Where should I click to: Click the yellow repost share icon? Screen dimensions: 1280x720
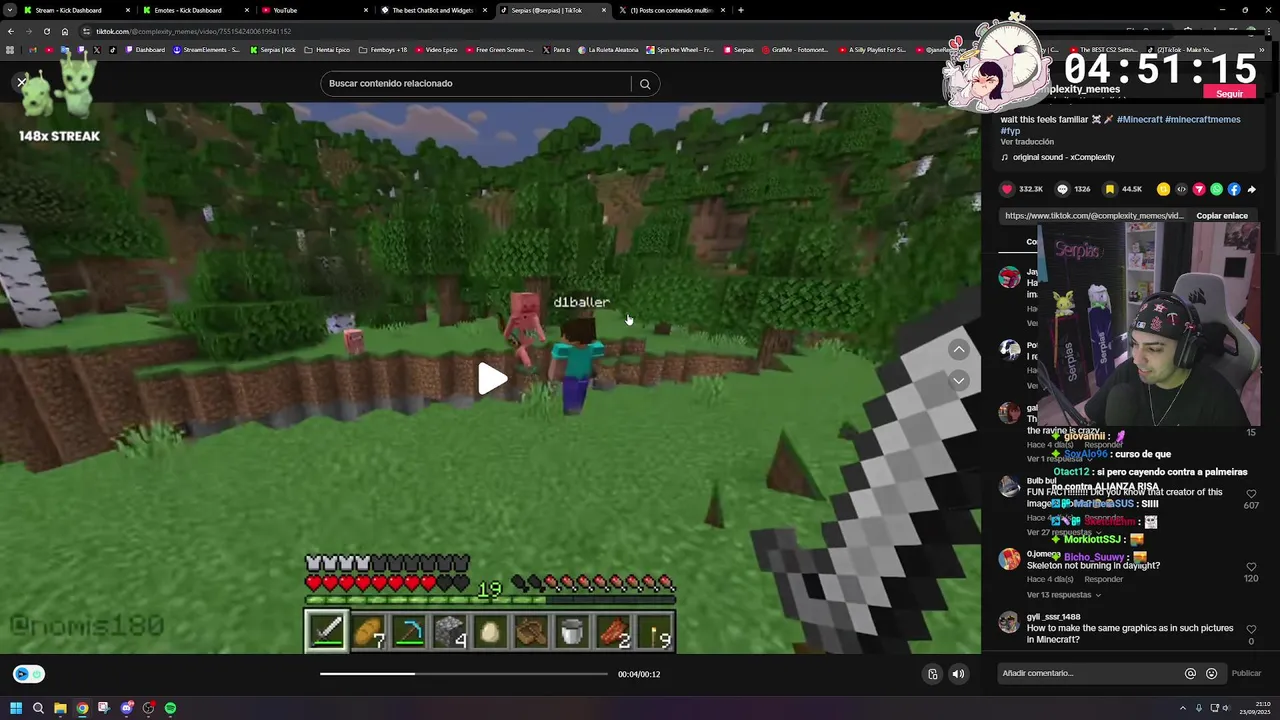tap(1163, 189)
